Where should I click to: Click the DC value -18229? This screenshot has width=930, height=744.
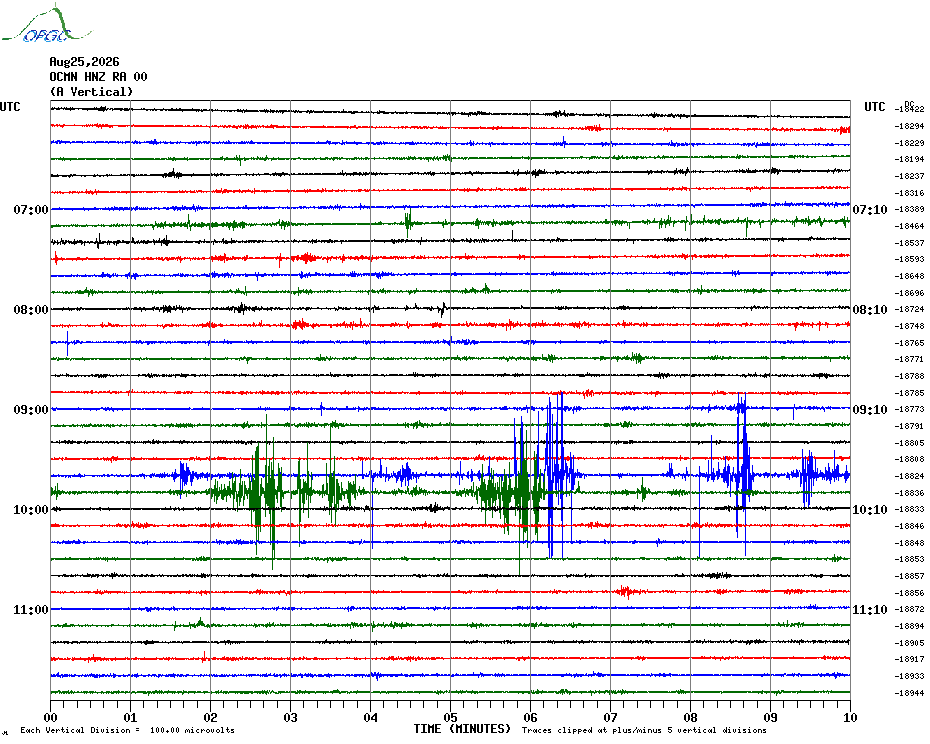coord(909,143)
